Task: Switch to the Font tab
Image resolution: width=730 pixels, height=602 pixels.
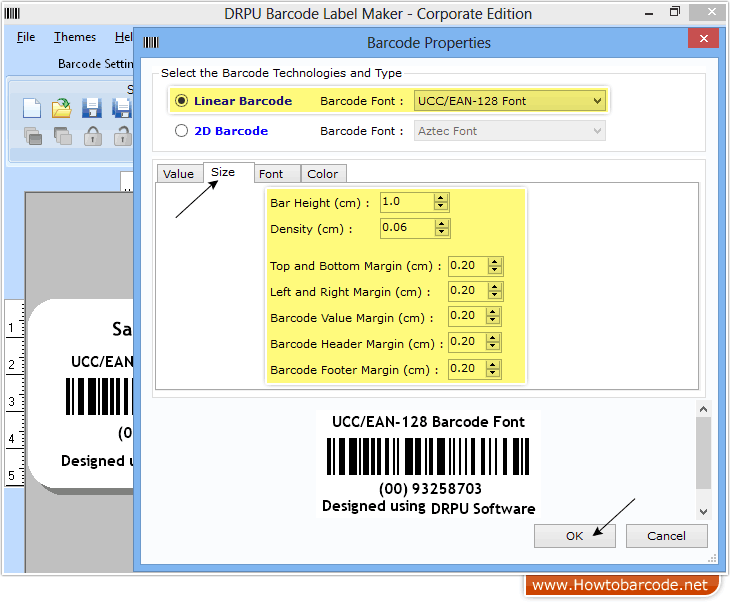Action: [277, 174]
